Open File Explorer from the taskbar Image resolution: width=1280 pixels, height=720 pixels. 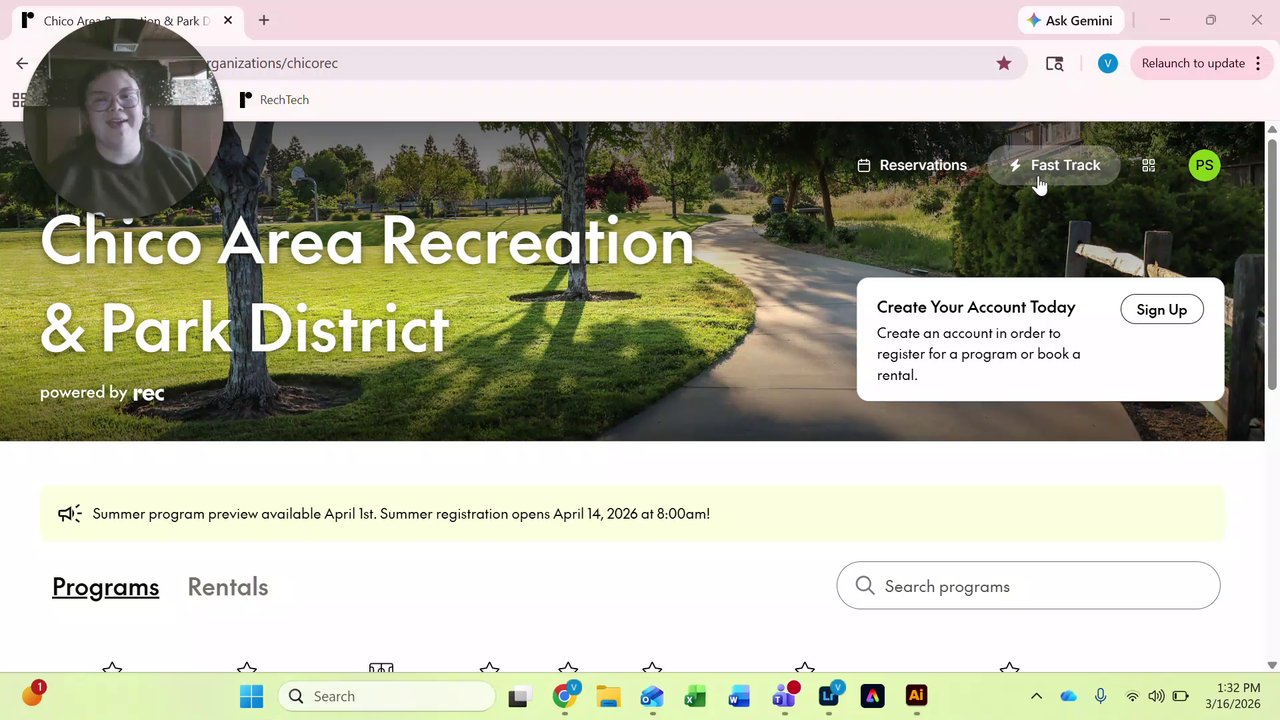pyautogui.click(x=608, y=696)
